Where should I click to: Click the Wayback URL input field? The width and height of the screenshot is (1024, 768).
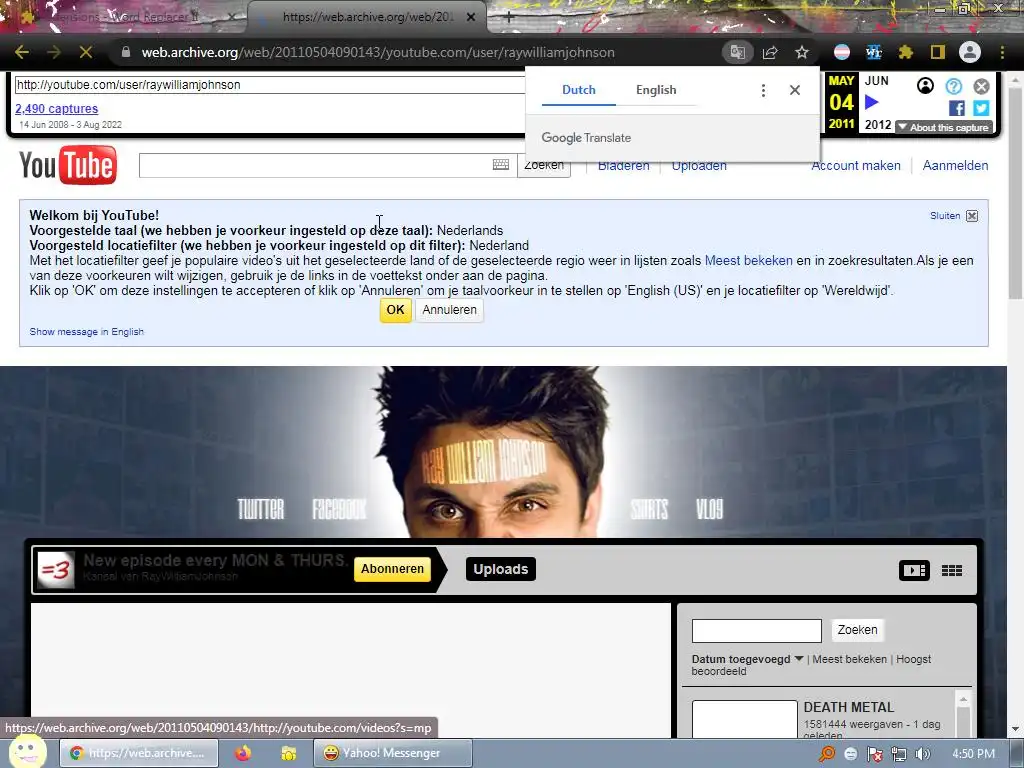click(270, 85)
